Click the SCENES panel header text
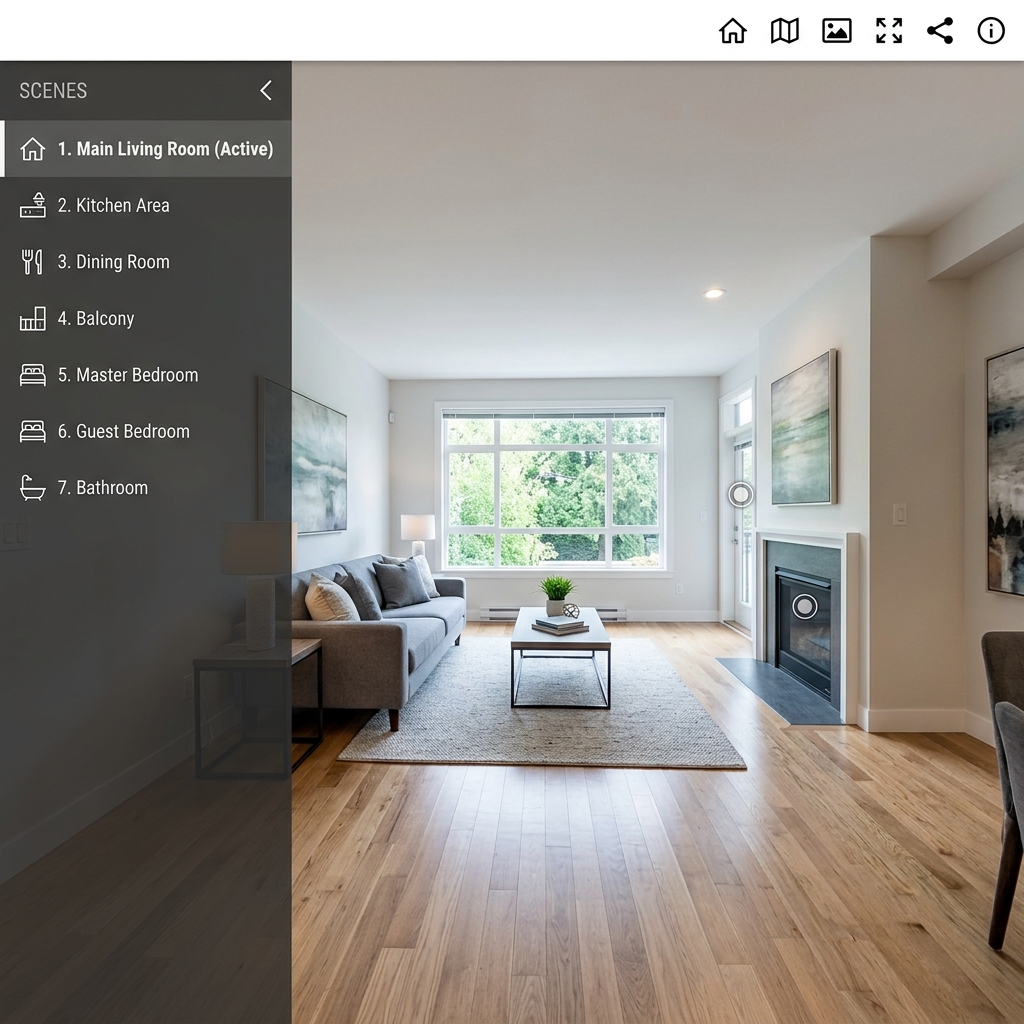Screen dimensions: 1024x1024 53,91
